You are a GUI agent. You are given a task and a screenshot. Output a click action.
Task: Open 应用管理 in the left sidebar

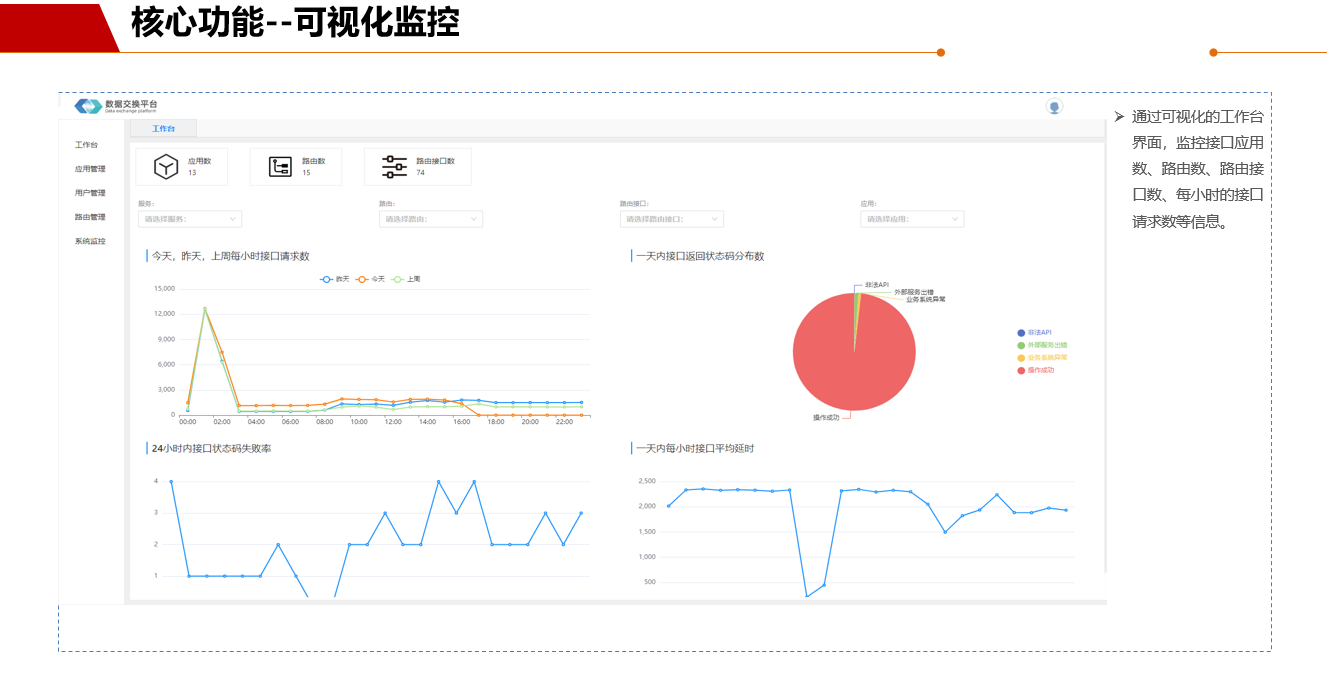[90, 169]
